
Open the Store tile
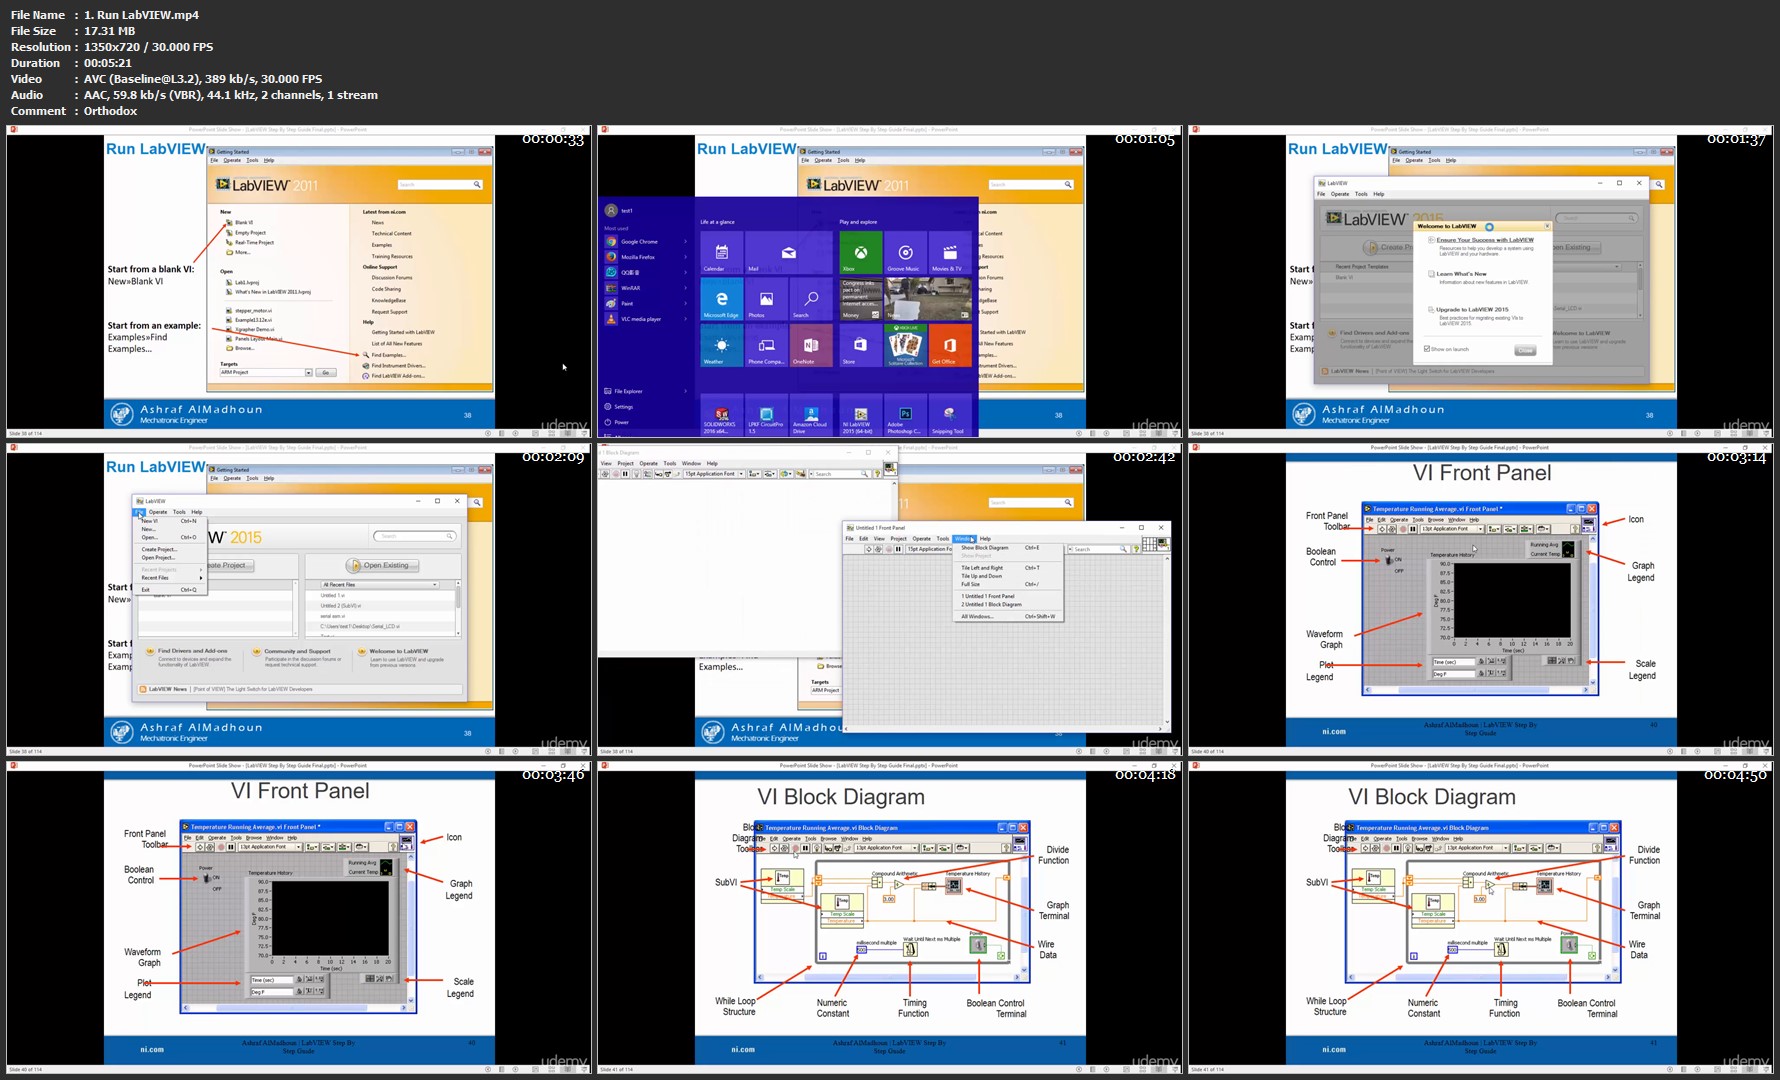(860, 345)
